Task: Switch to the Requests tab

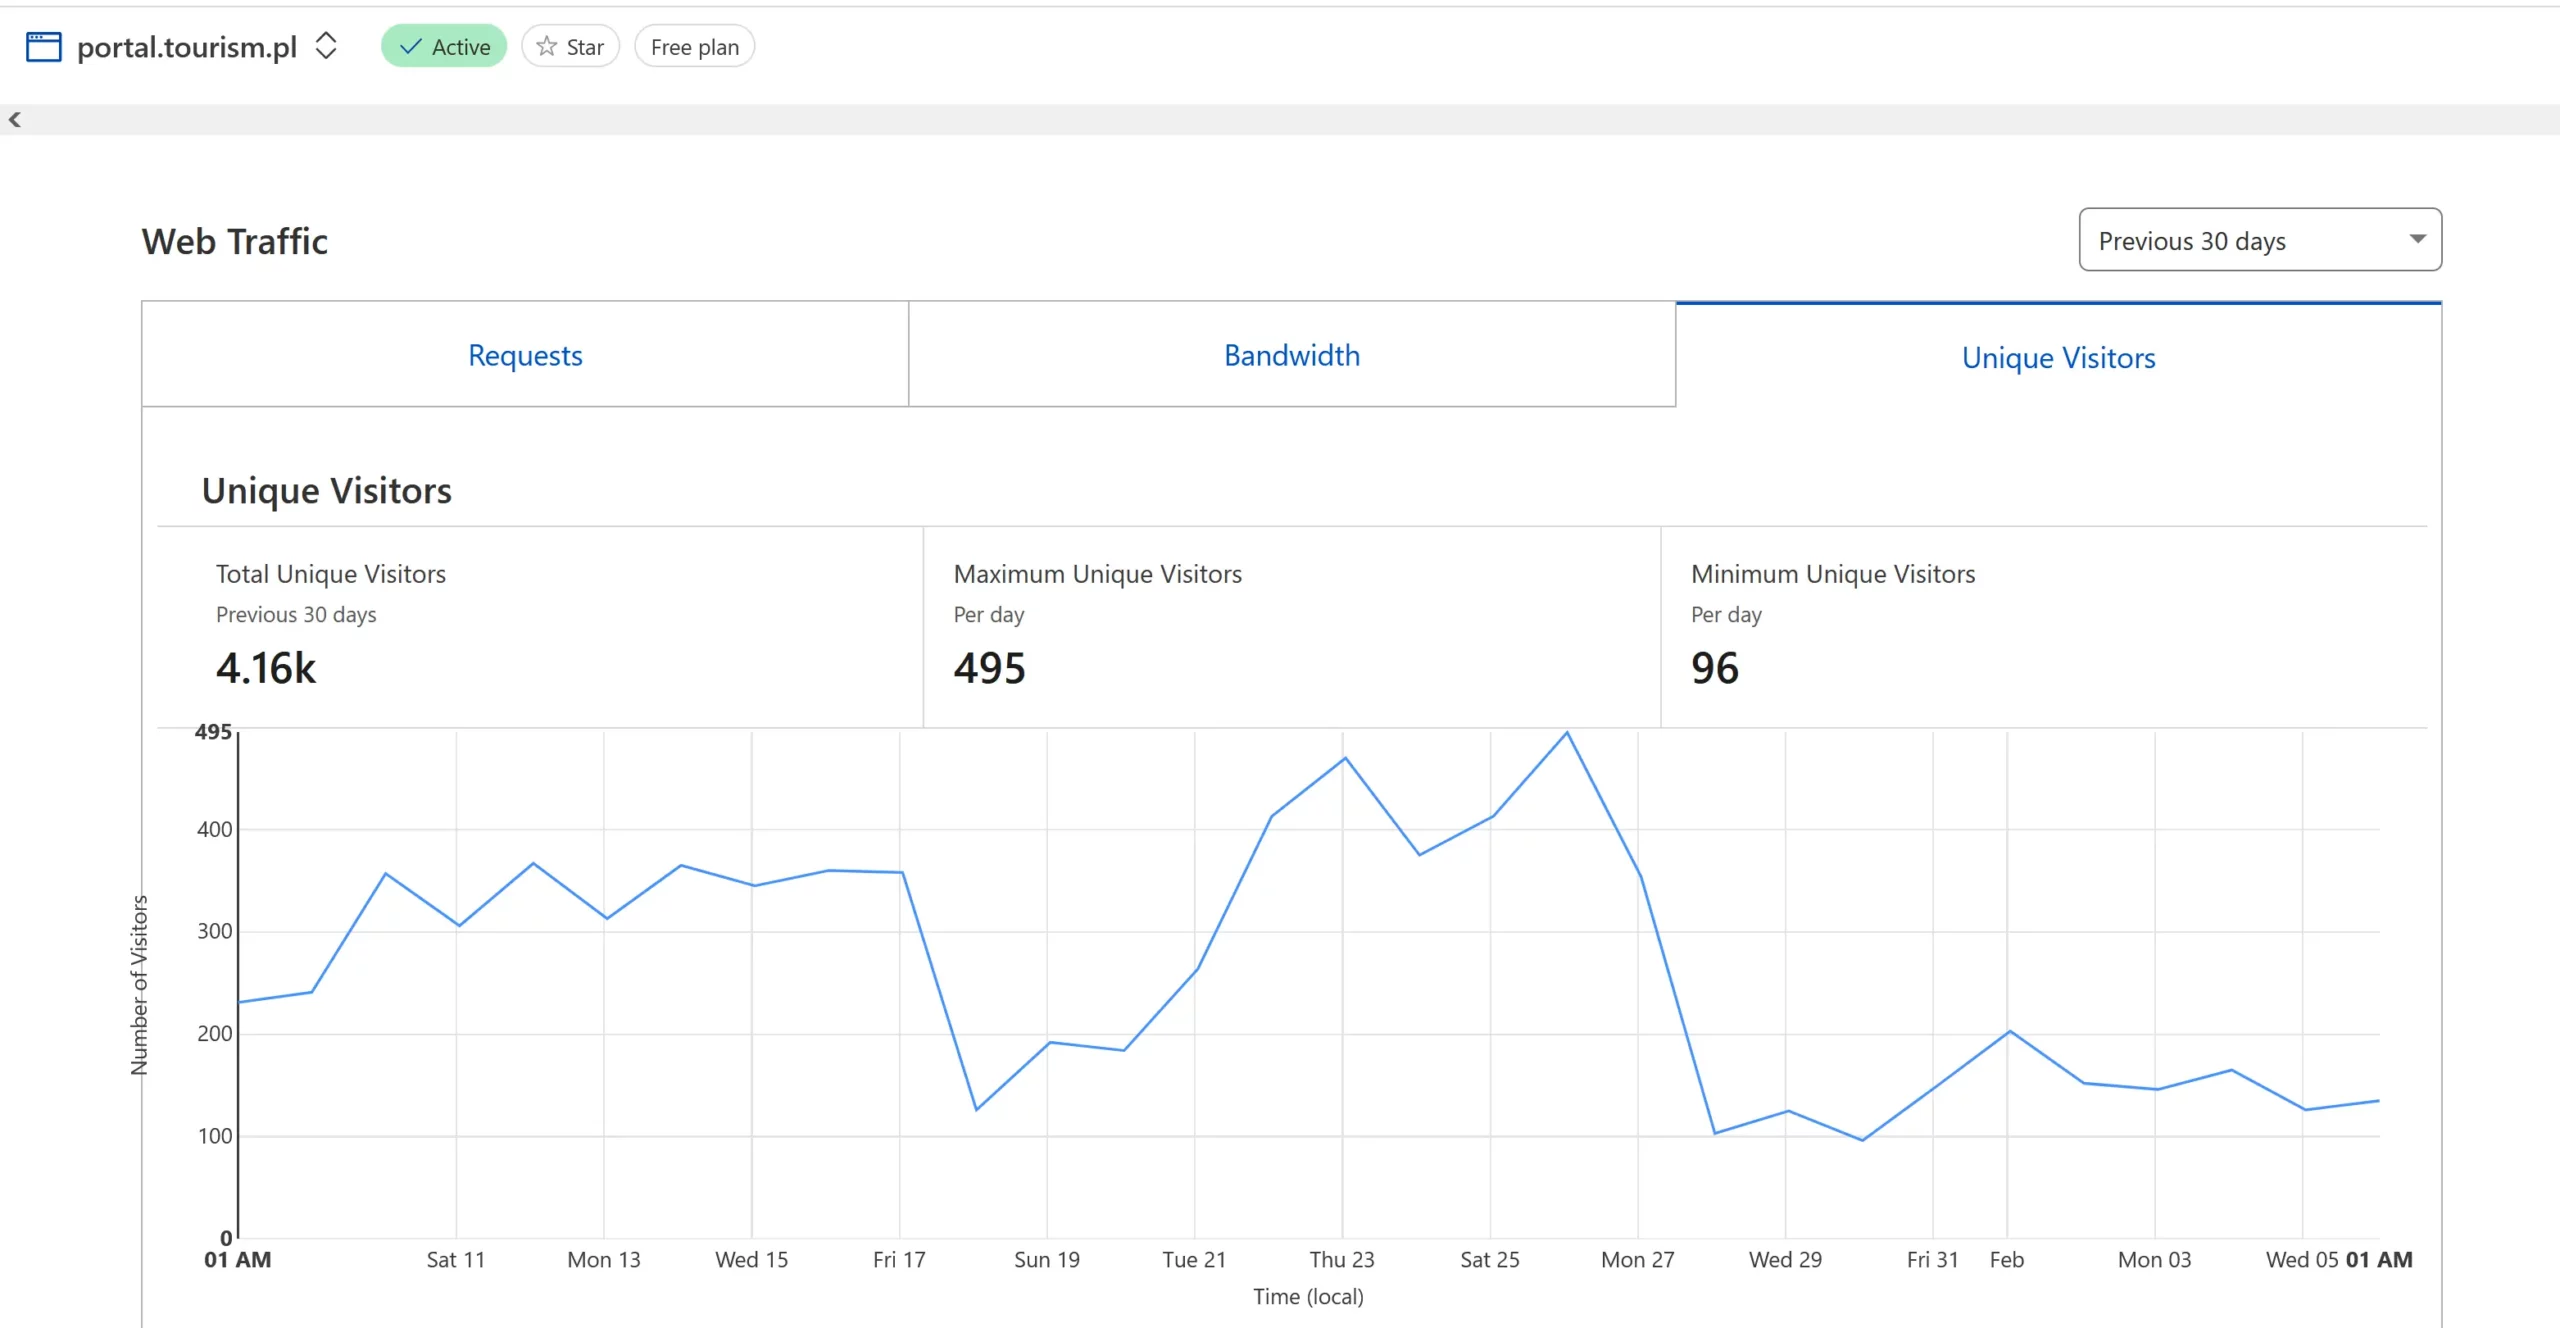Action: click(525, 355)
